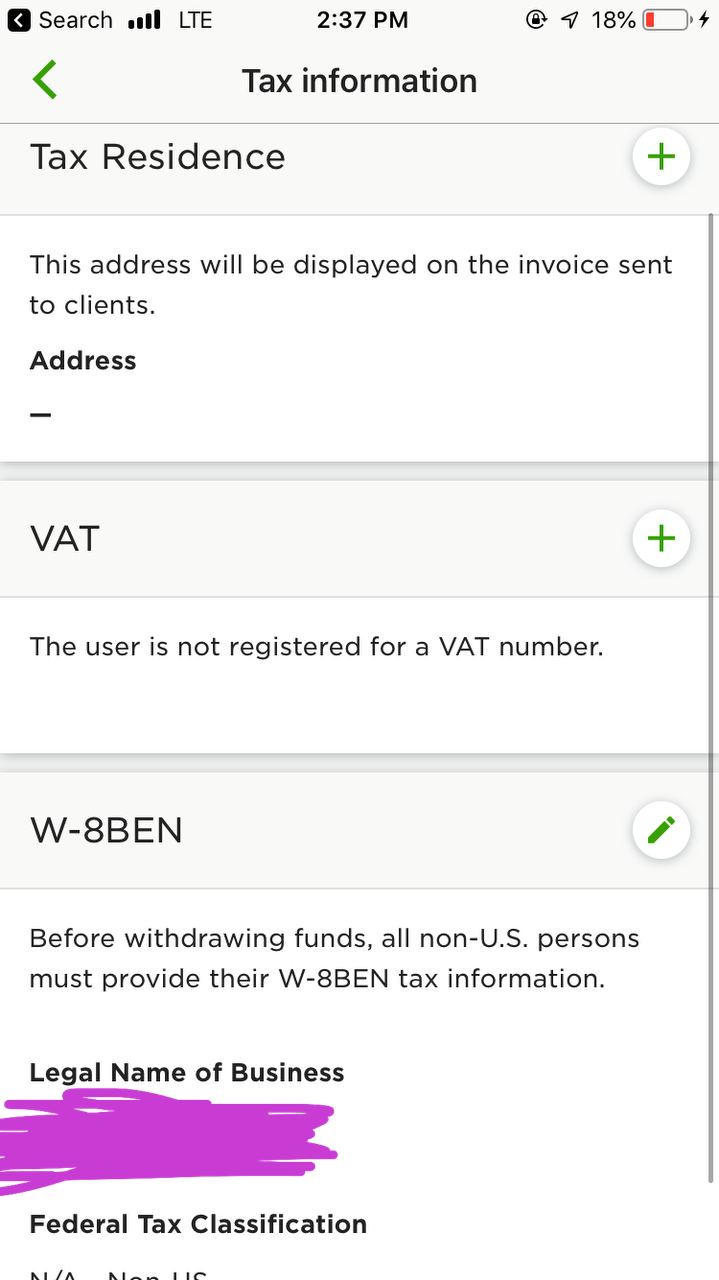Tap the 2:37 PM status bar clock

(362, 20)
